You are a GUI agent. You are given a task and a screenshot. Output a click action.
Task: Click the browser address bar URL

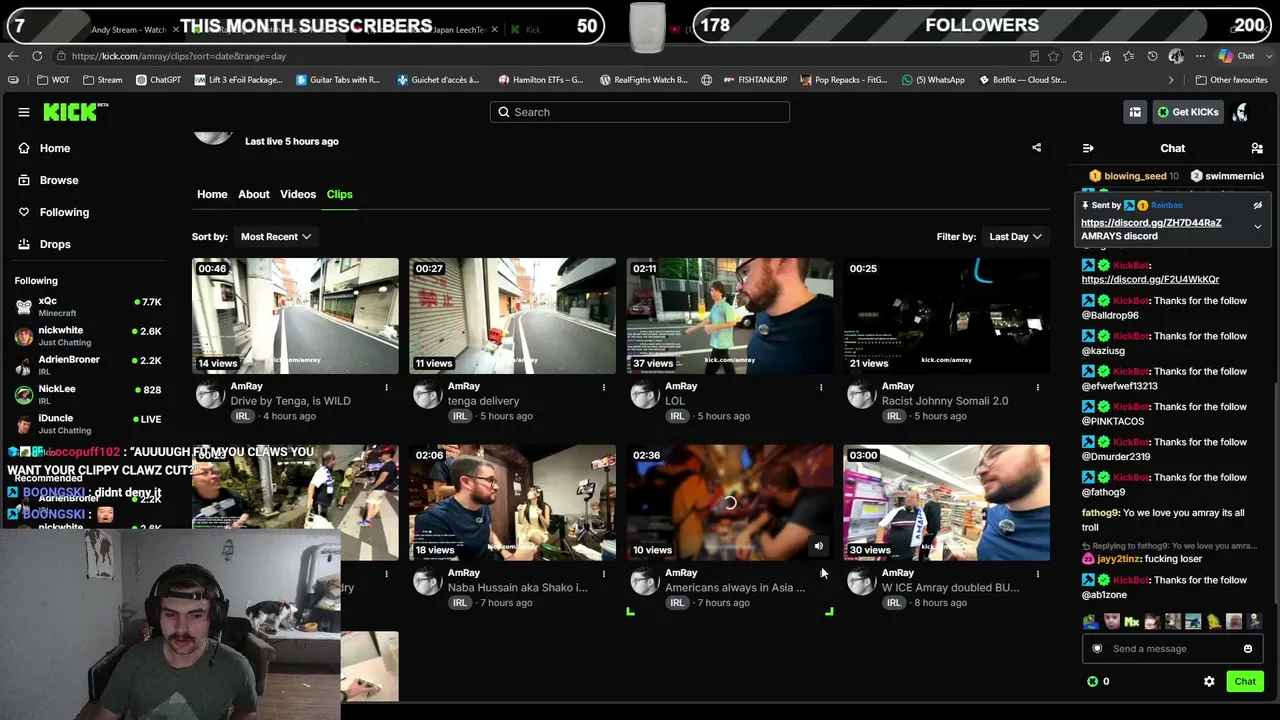point(179,56)
